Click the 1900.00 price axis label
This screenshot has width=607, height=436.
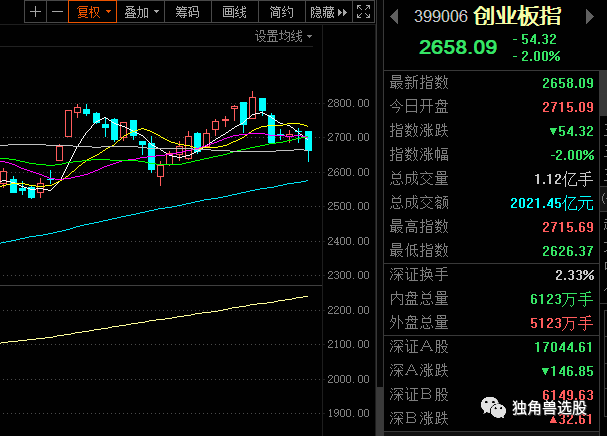pos(348,413)
